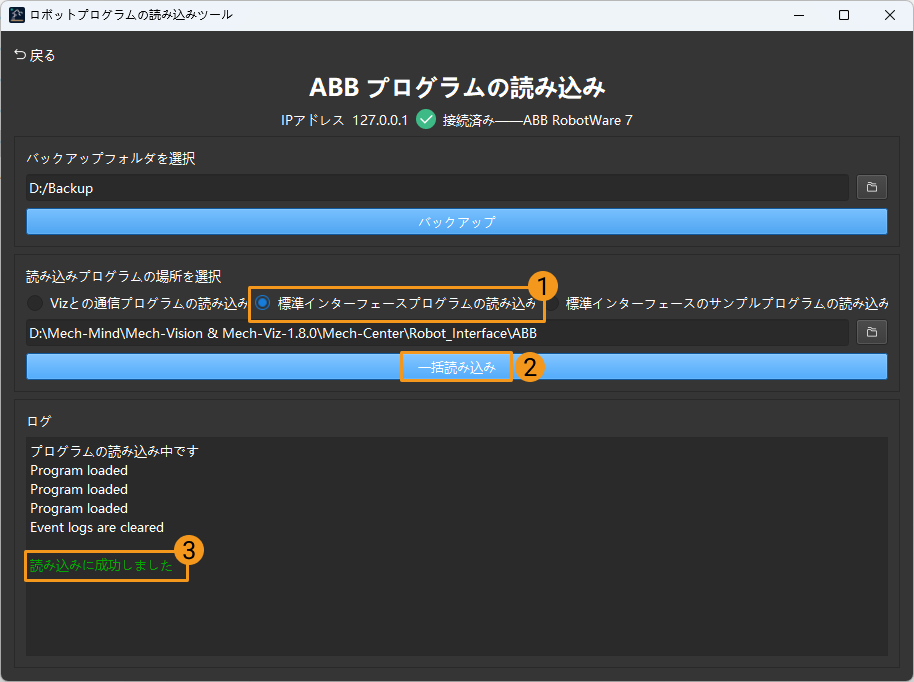This screenshot has width=914, height=682.
Task: Open folder browser for backup folder
Action: [x=871, y=187]
